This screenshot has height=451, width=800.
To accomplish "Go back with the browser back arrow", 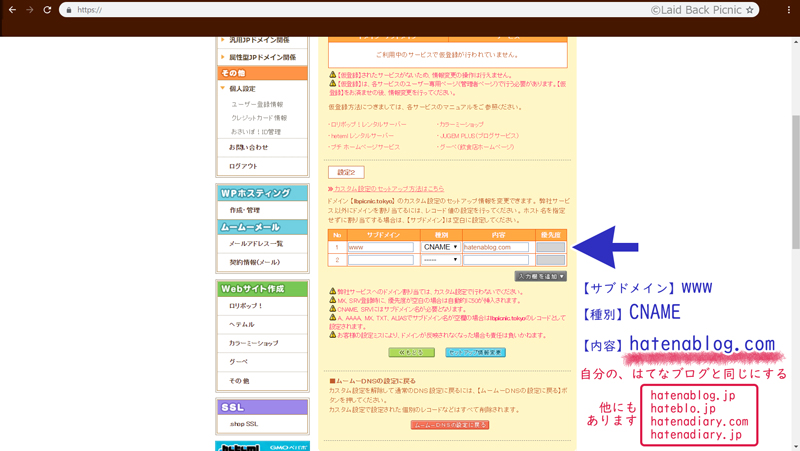I will [x=13, y=10].
